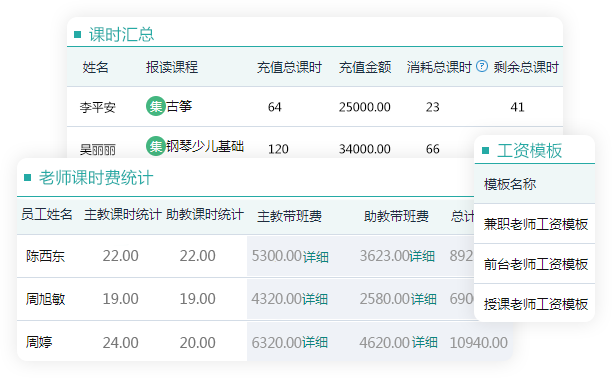The height and width of the screenshot is (378, 612).
Task: Click remaining hours value 41
Action: point(518,107)
